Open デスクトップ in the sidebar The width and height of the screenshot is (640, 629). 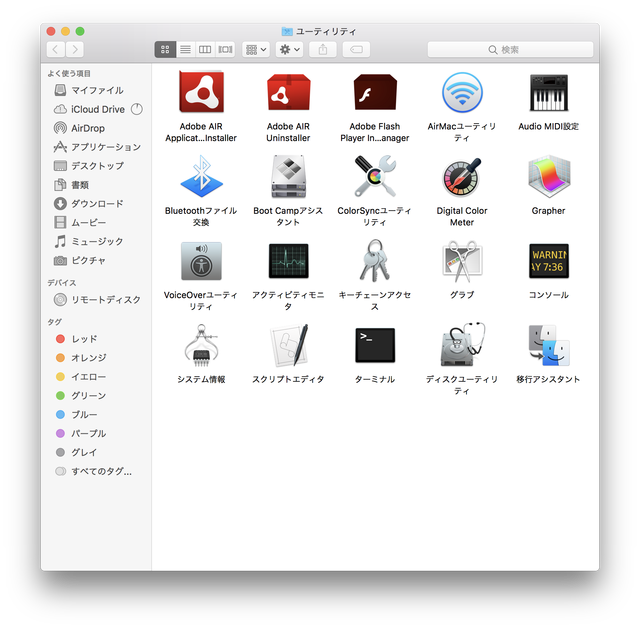(96, 166)
